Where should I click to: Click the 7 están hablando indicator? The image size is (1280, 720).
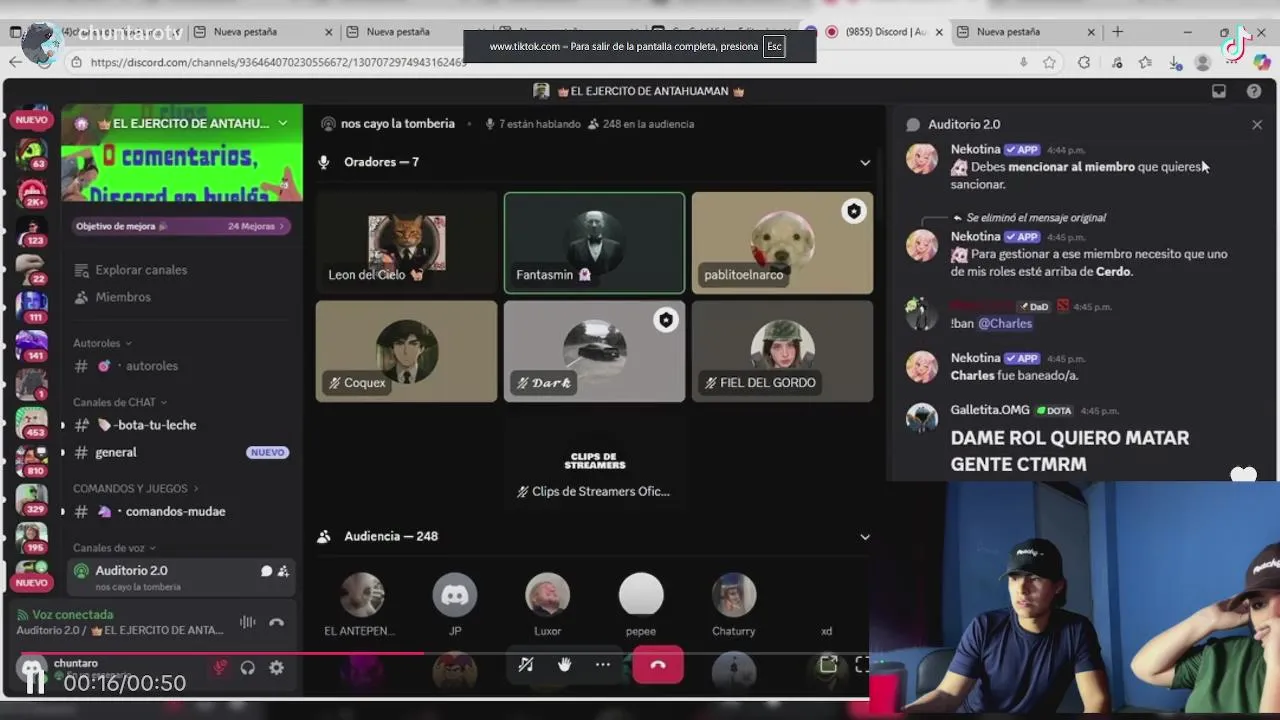coord(532,124)
